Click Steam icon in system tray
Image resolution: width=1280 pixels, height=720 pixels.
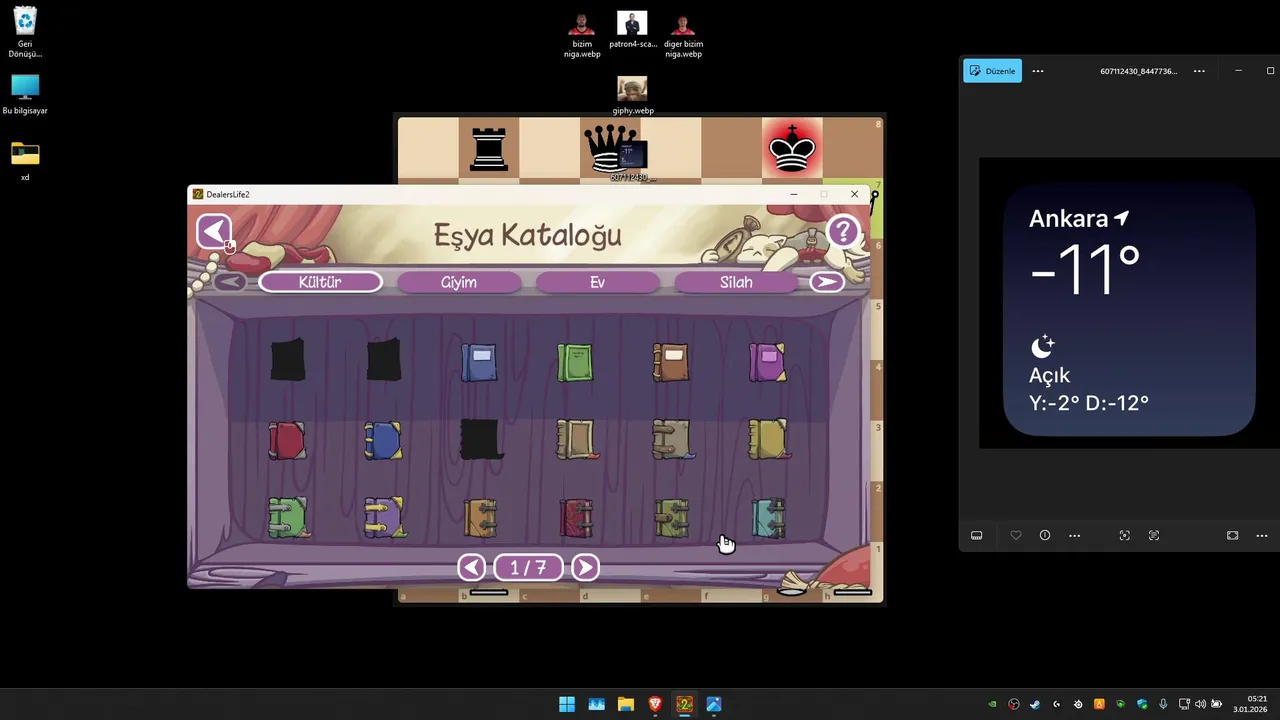(x=1035, y=704)
